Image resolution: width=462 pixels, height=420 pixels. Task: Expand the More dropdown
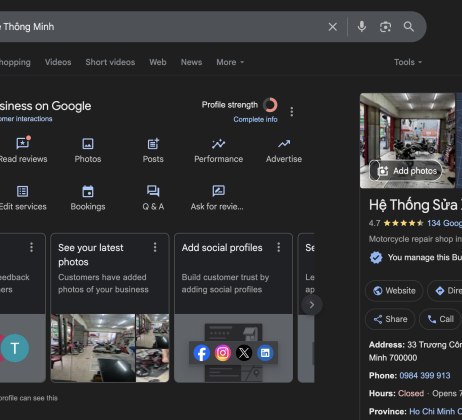[x=230, y=62]
